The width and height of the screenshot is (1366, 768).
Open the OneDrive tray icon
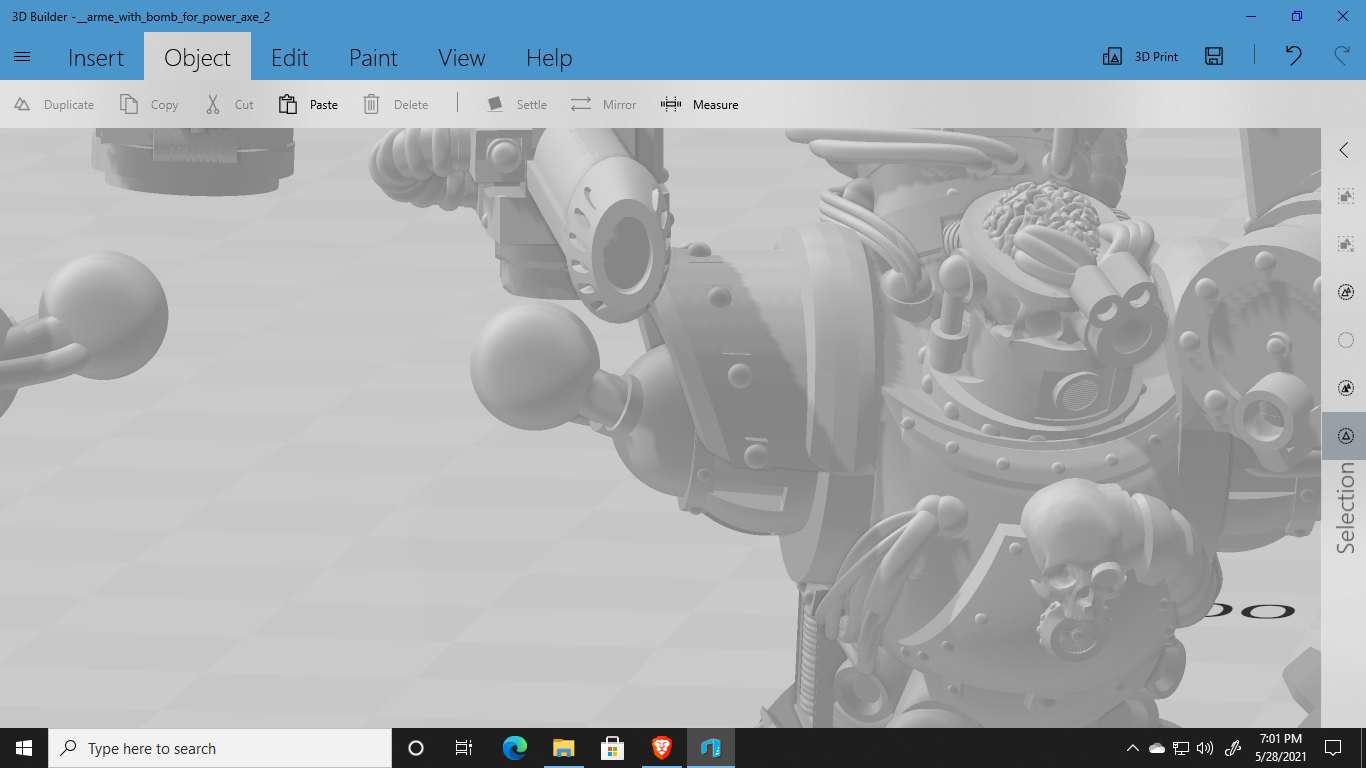coord(1157,748)
